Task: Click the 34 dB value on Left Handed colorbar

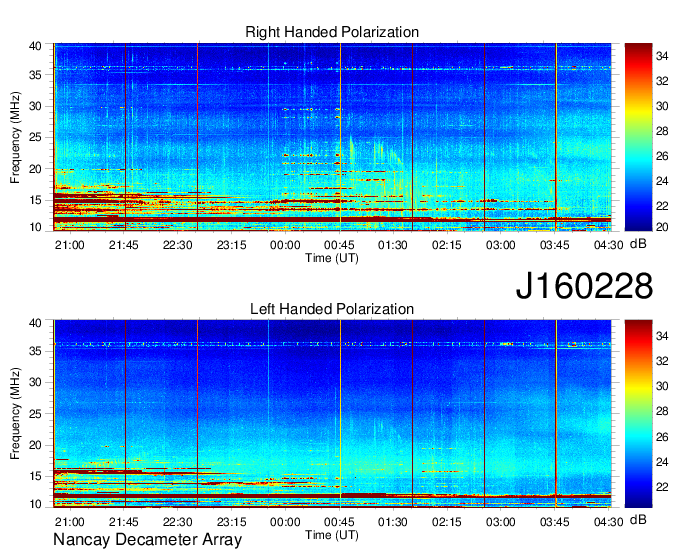Action: pos(662,336)
